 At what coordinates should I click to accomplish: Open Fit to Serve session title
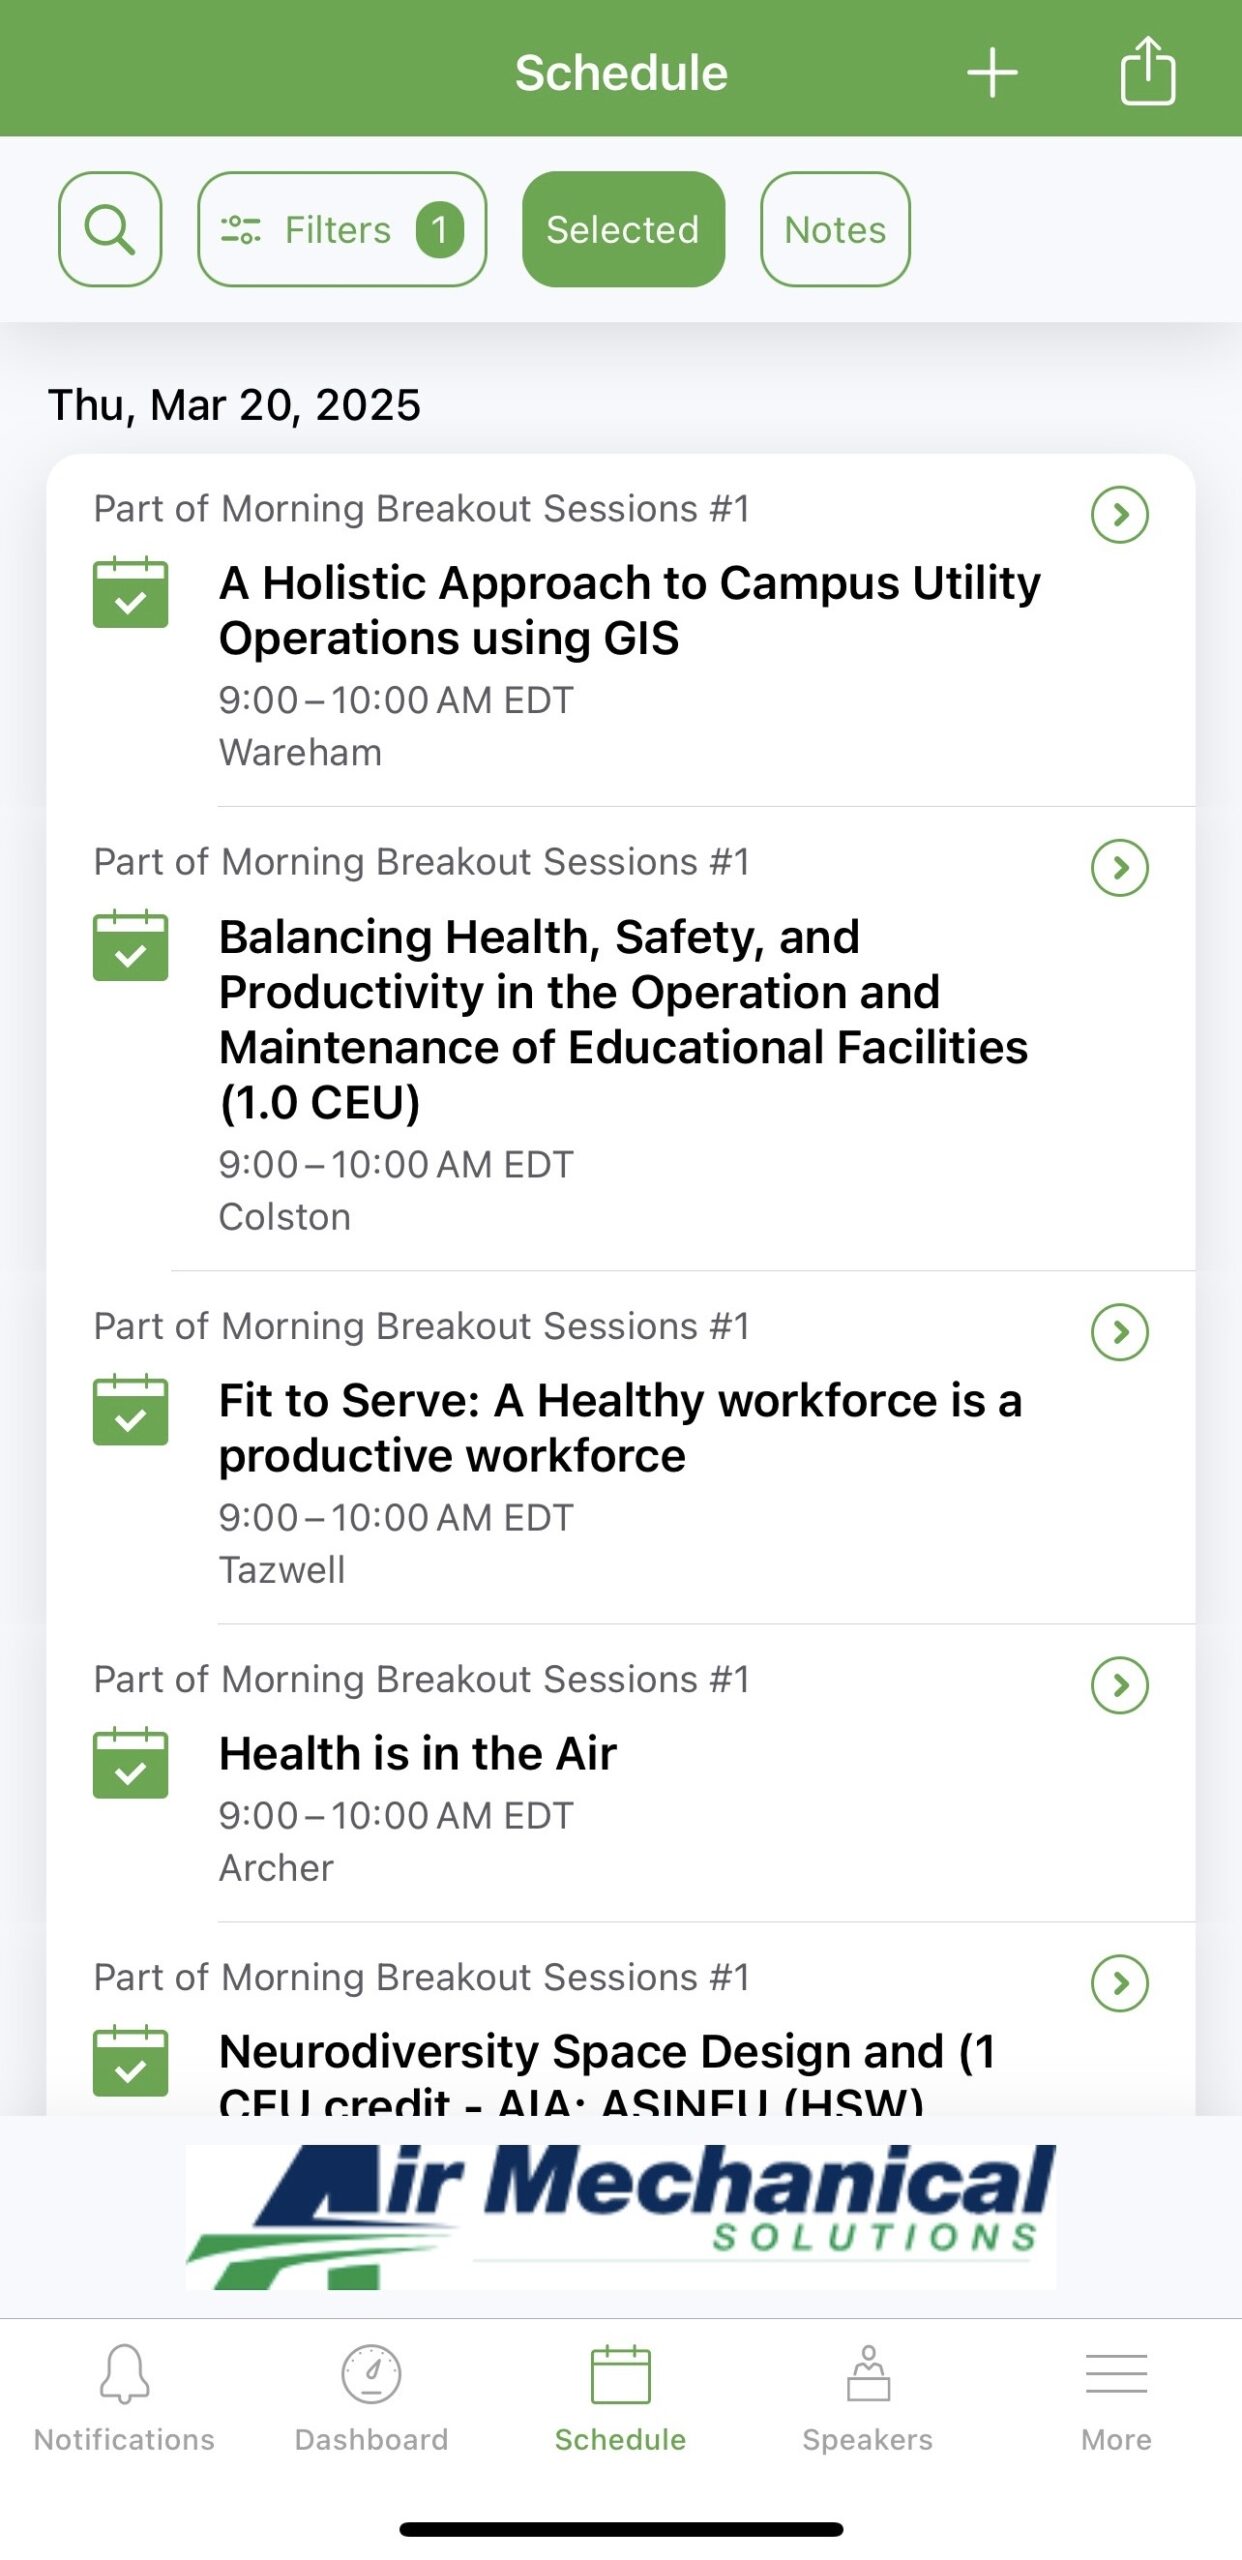620,1428
